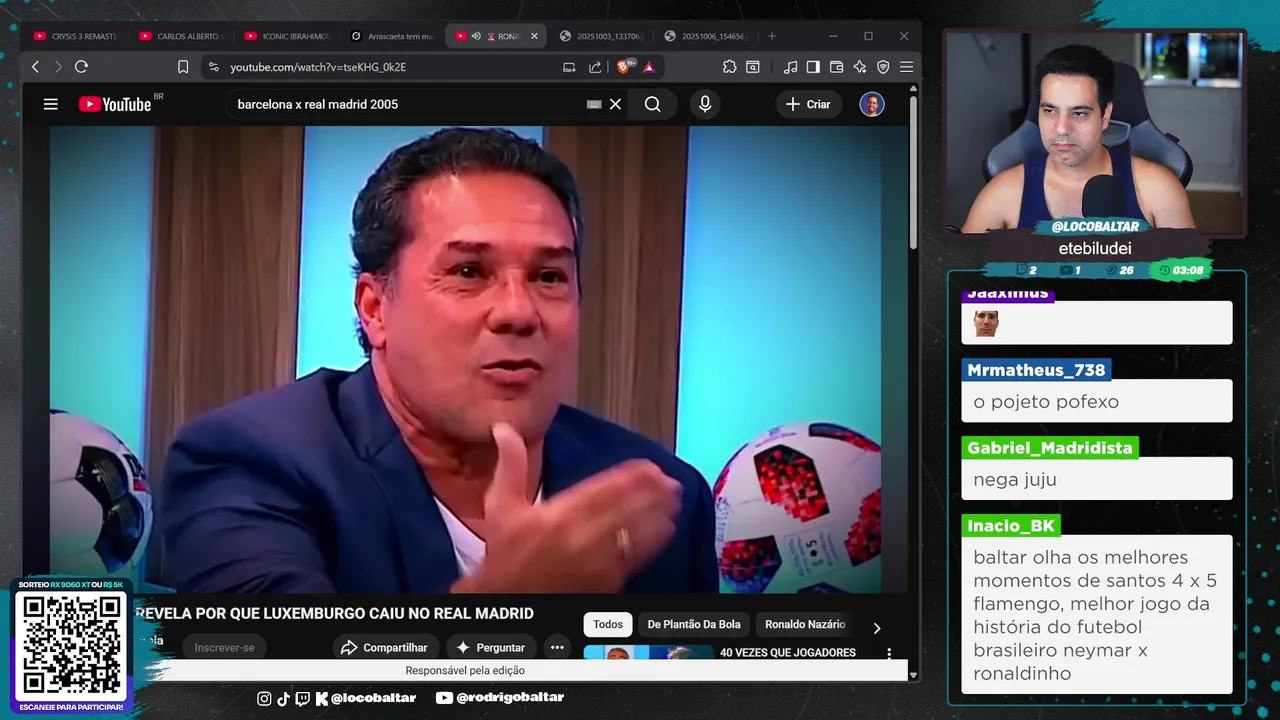Viewport: 1280px width, 720px height.
Task: Open the Brave wallet icon
Action: click(837, 67)
